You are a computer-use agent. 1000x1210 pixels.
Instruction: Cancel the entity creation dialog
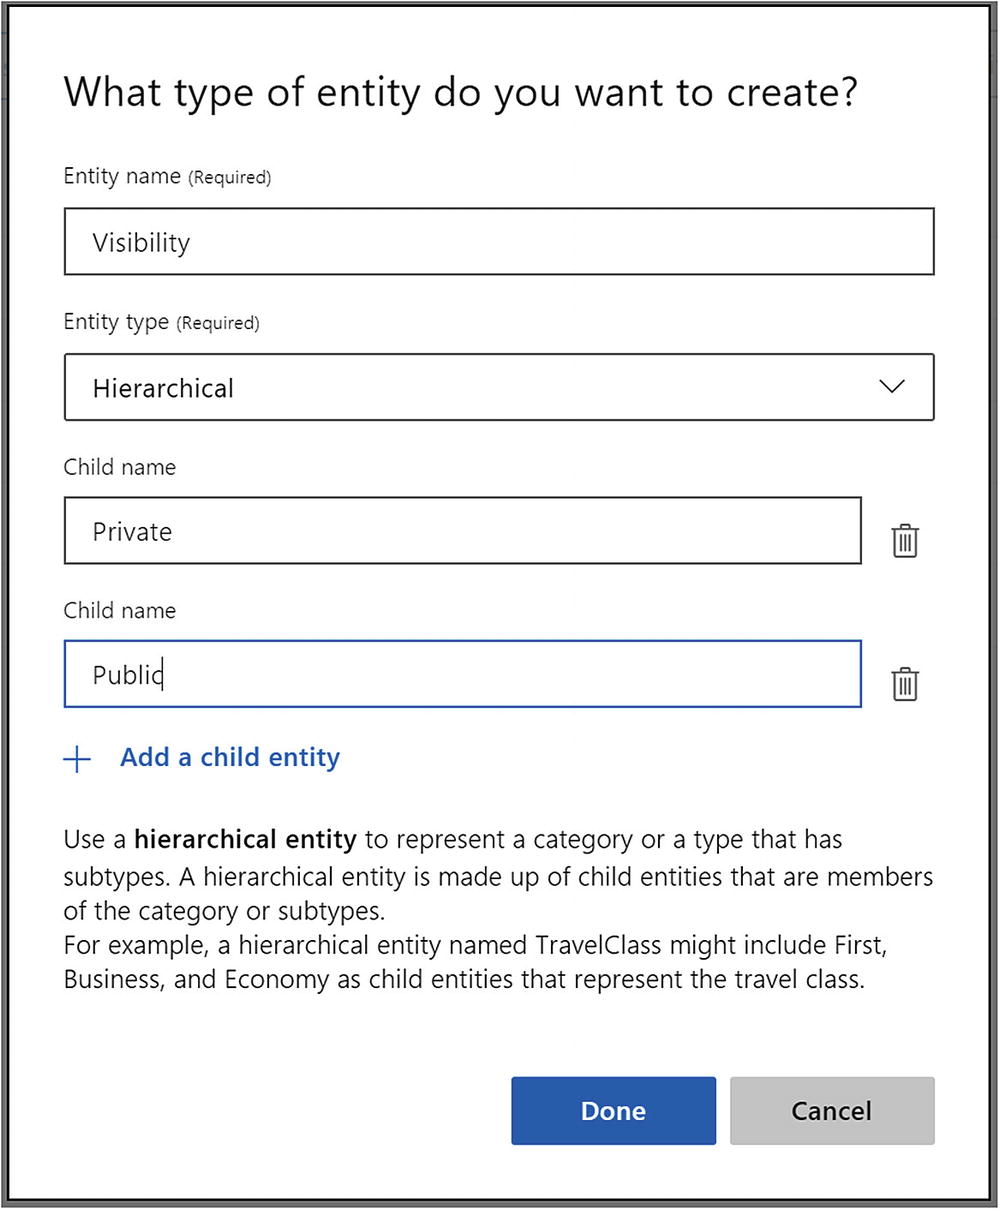click(831, 1111)
